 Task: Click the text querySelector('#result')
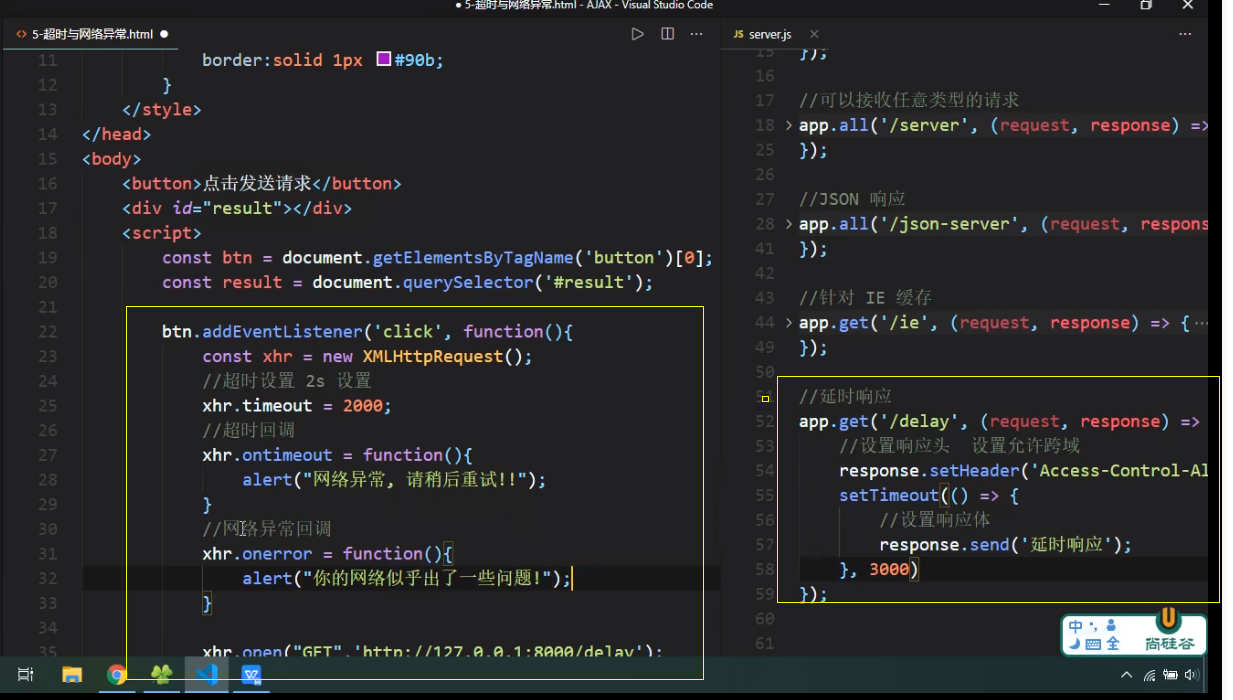tap(522, 282)
